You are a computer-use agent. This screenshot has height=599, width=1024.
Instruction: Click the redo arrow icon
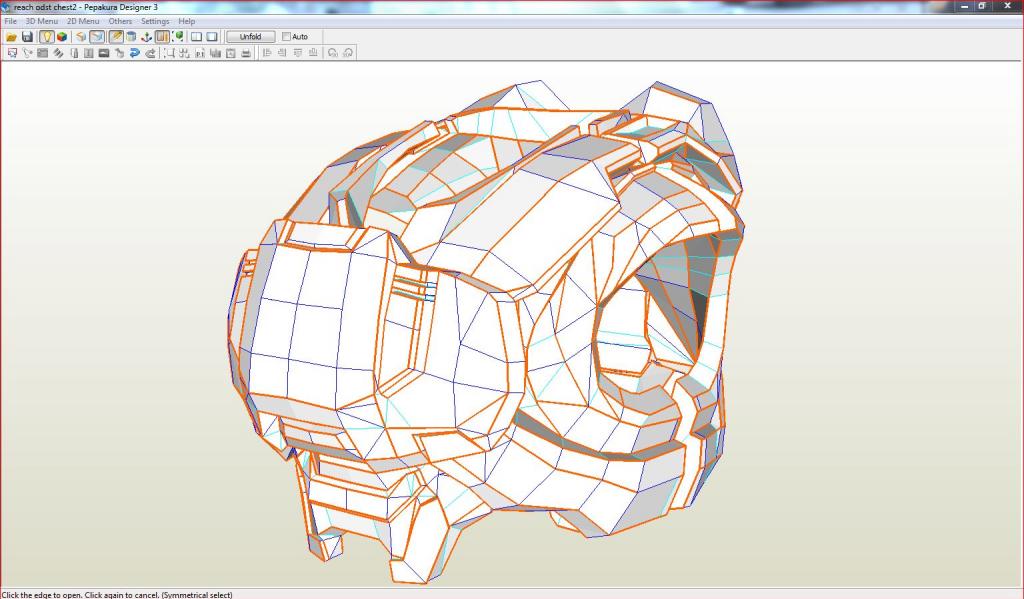[x=150, y=53]
